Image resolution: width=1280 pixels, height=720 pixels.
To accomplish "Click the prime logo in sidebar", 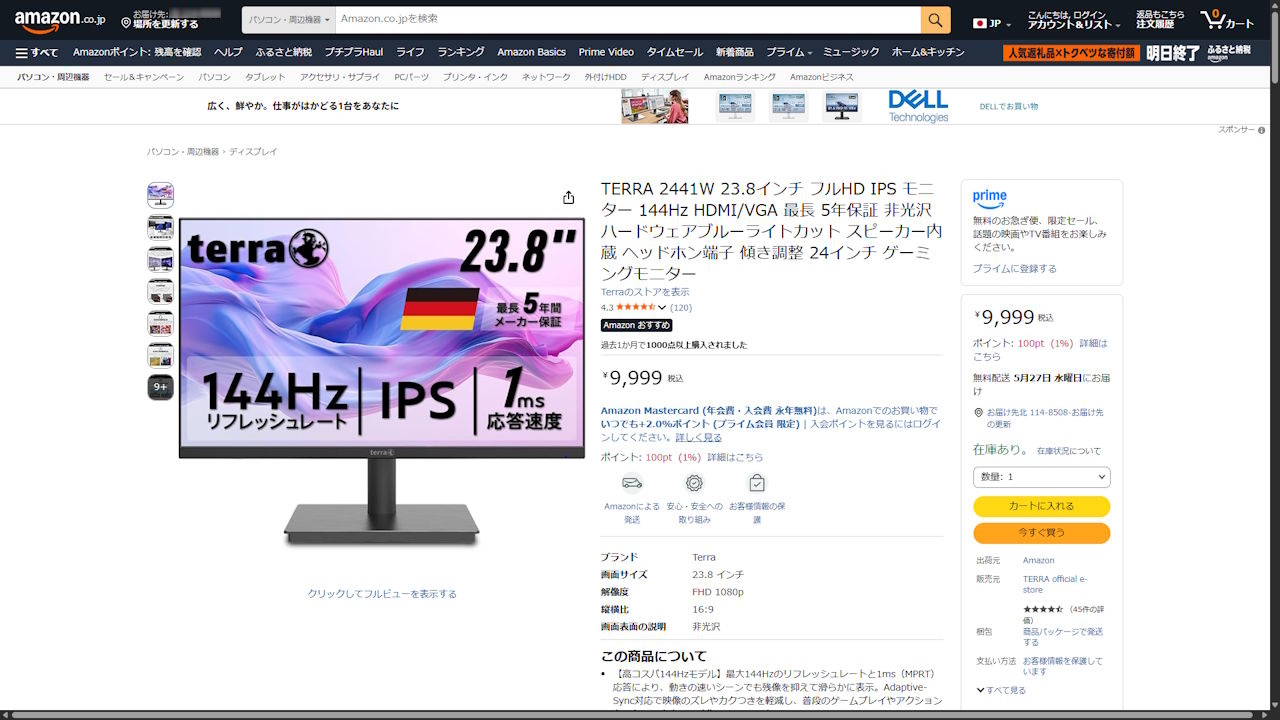I will coord(990,198).
